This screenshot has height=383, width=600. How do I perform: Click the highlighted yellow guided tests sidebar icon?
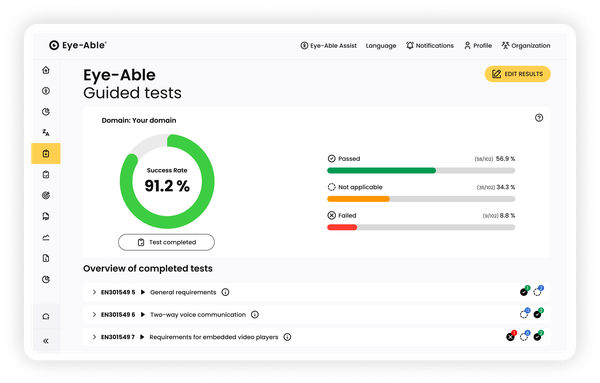coord(46,153)
